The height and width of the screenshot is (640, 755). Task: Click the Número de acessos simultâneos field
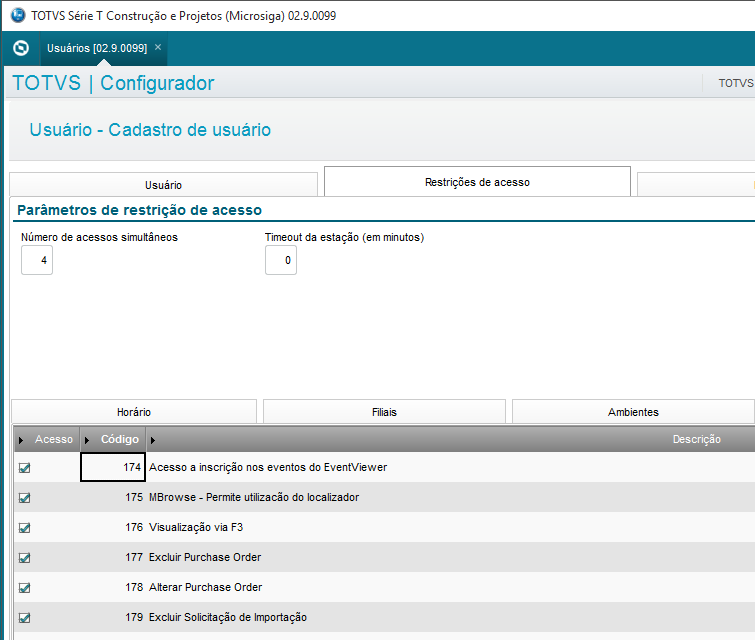click(x=37, y=260)
